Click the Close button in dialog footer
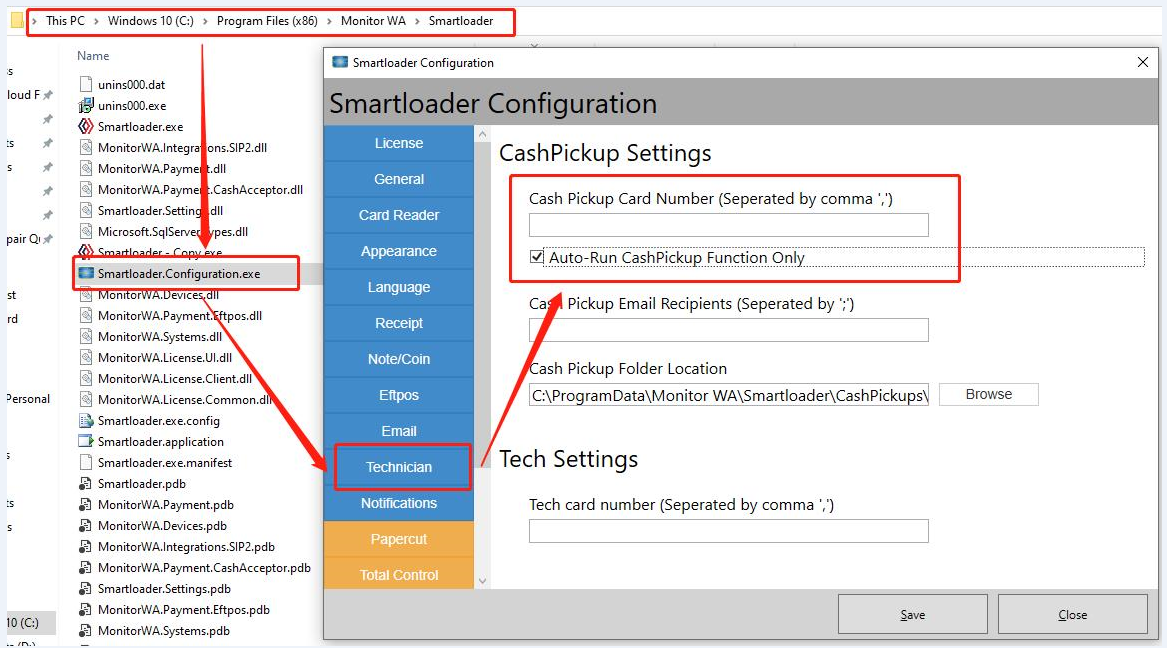1167x648 pixels. pos(1072,615)
